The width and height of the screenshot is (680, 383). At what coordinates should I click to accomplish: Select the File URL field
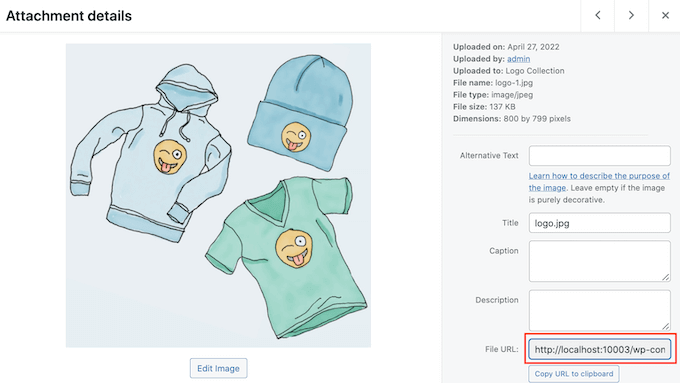(599, 349)
